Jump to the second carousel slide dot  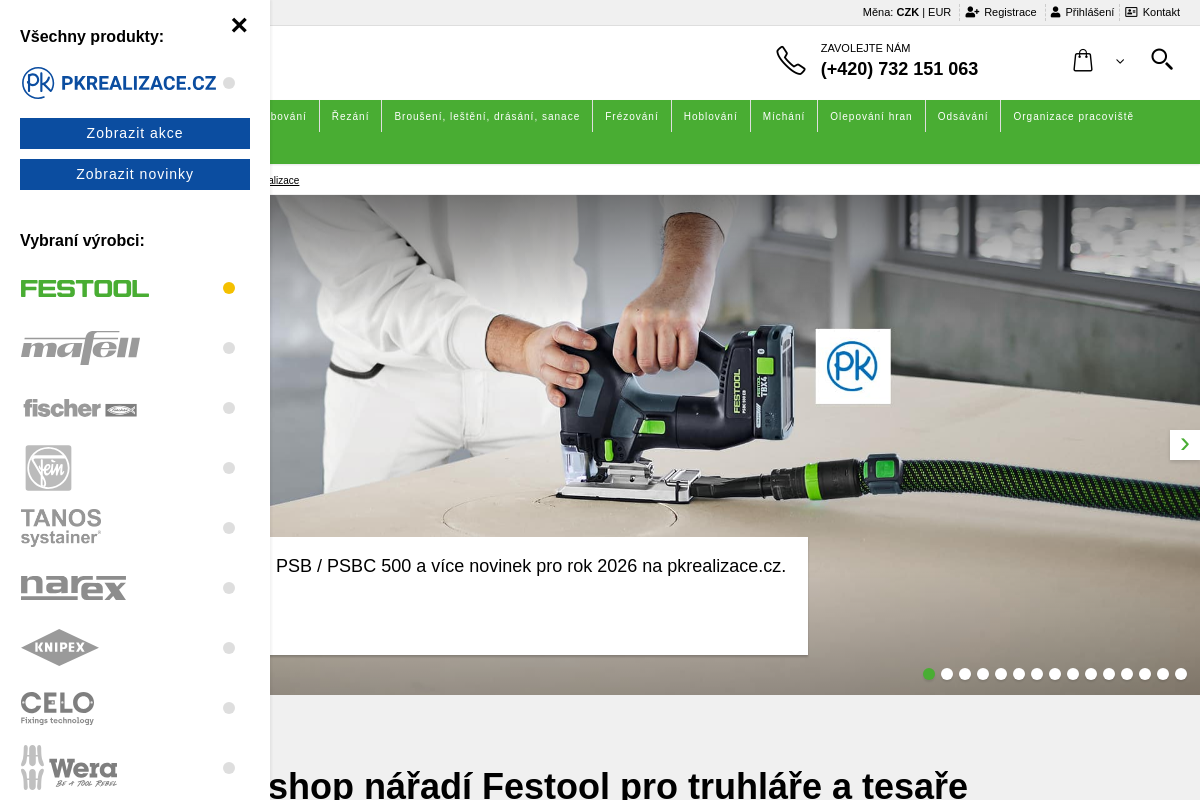click(947, 674)
